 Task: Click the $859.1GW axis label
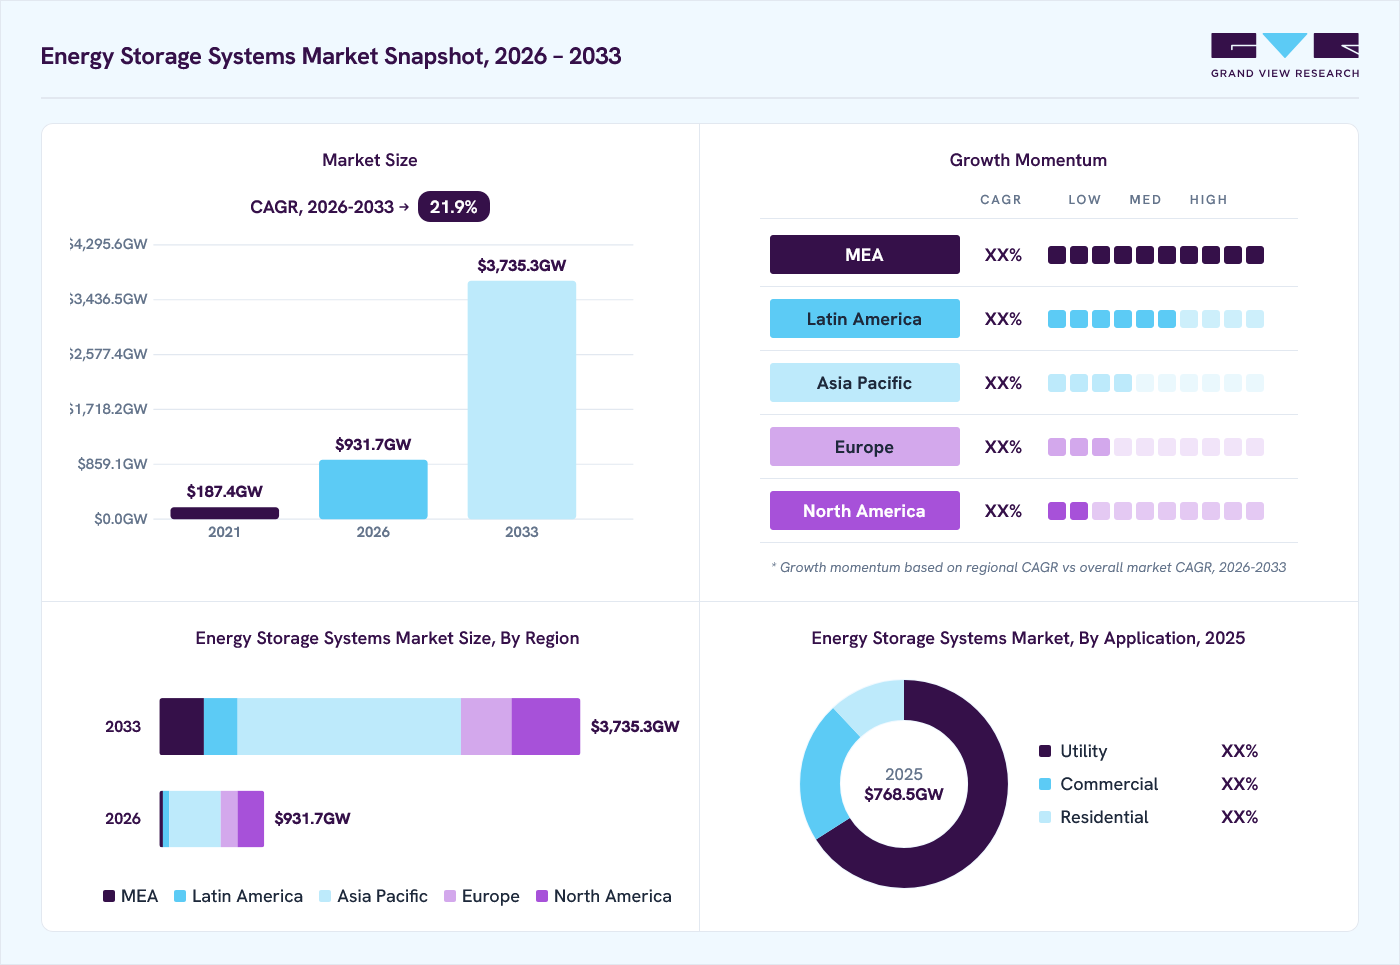112,464
